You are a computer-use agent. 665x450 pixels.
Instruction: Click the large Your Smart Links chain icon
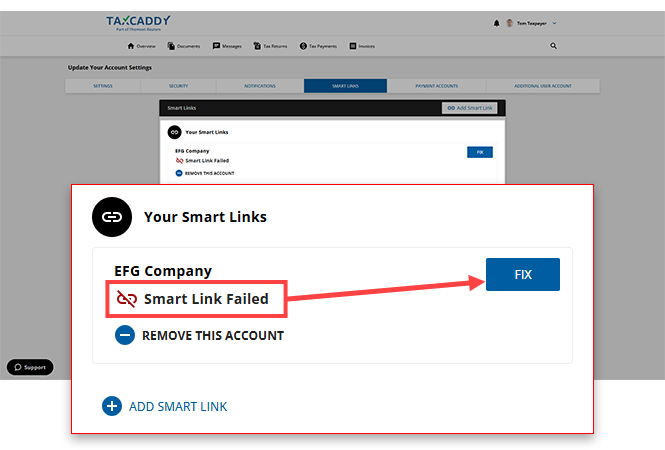[112, 217]
